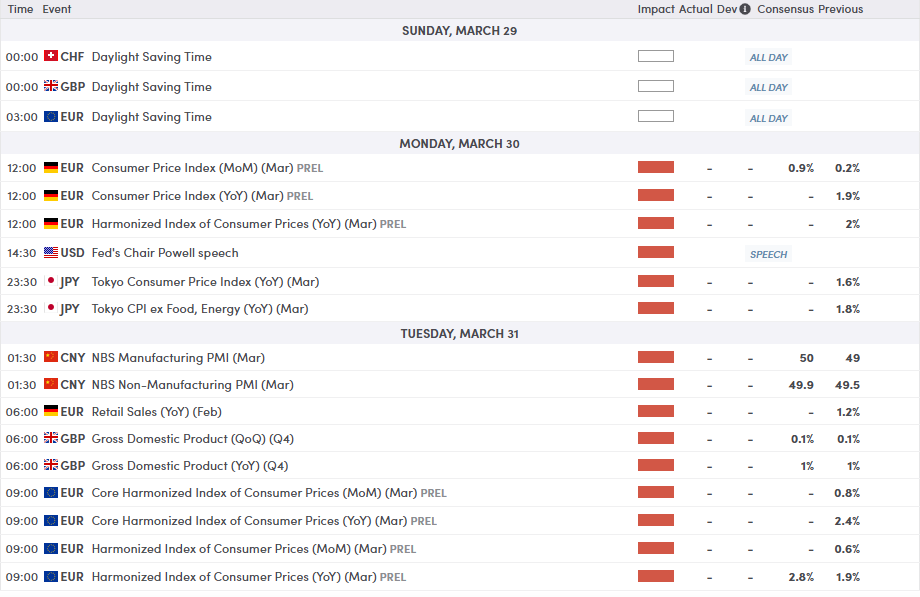Image resolution: width=920 pixels, height=597 pixels.
Task: Open Gross Domestic Product (YoY) (Q4) event
Action: click(190, 466)
